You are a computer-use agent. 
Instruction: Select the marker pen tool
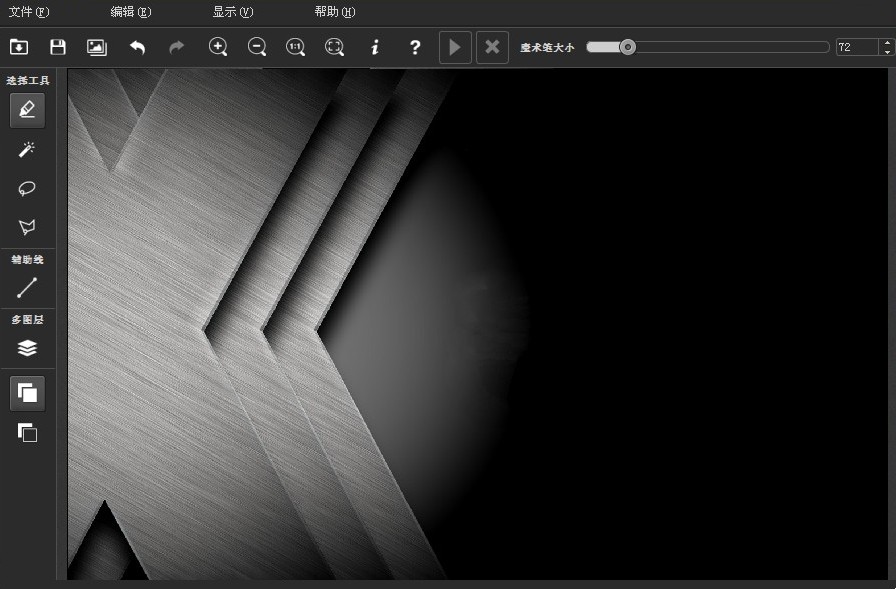pyautogui.click(x=27, y=110)
